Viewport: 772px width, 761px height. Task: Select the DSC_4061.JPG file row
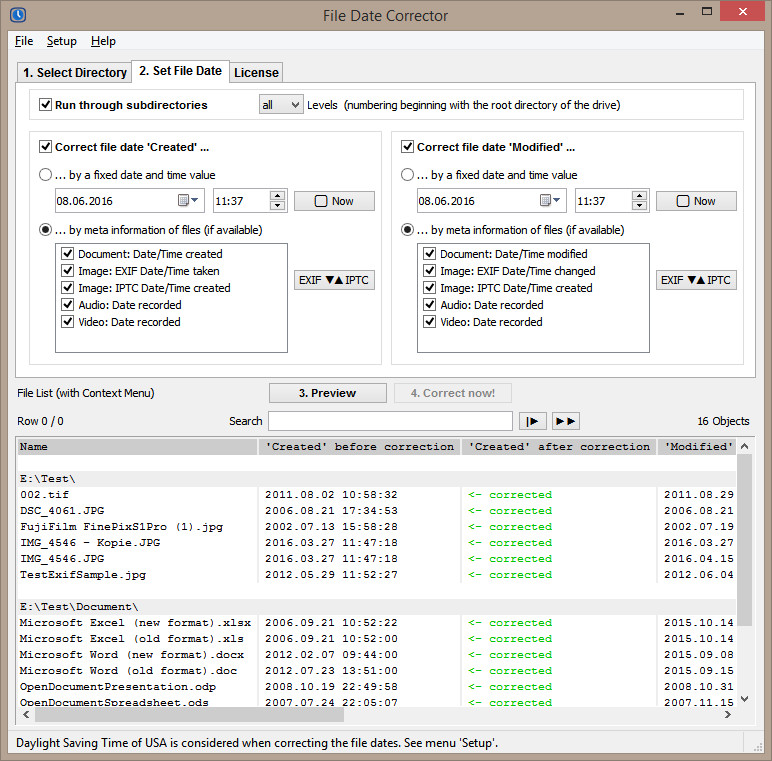pyautogui.click(x=377, y=510)
